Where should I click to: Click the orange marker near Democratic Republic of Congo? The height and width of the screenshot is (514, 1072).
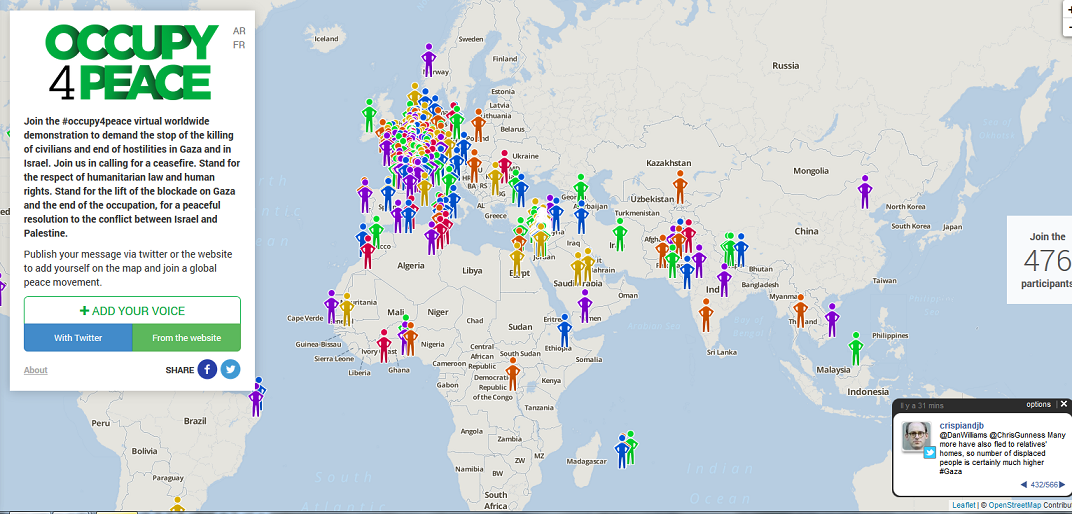click(x=513, y=374)
